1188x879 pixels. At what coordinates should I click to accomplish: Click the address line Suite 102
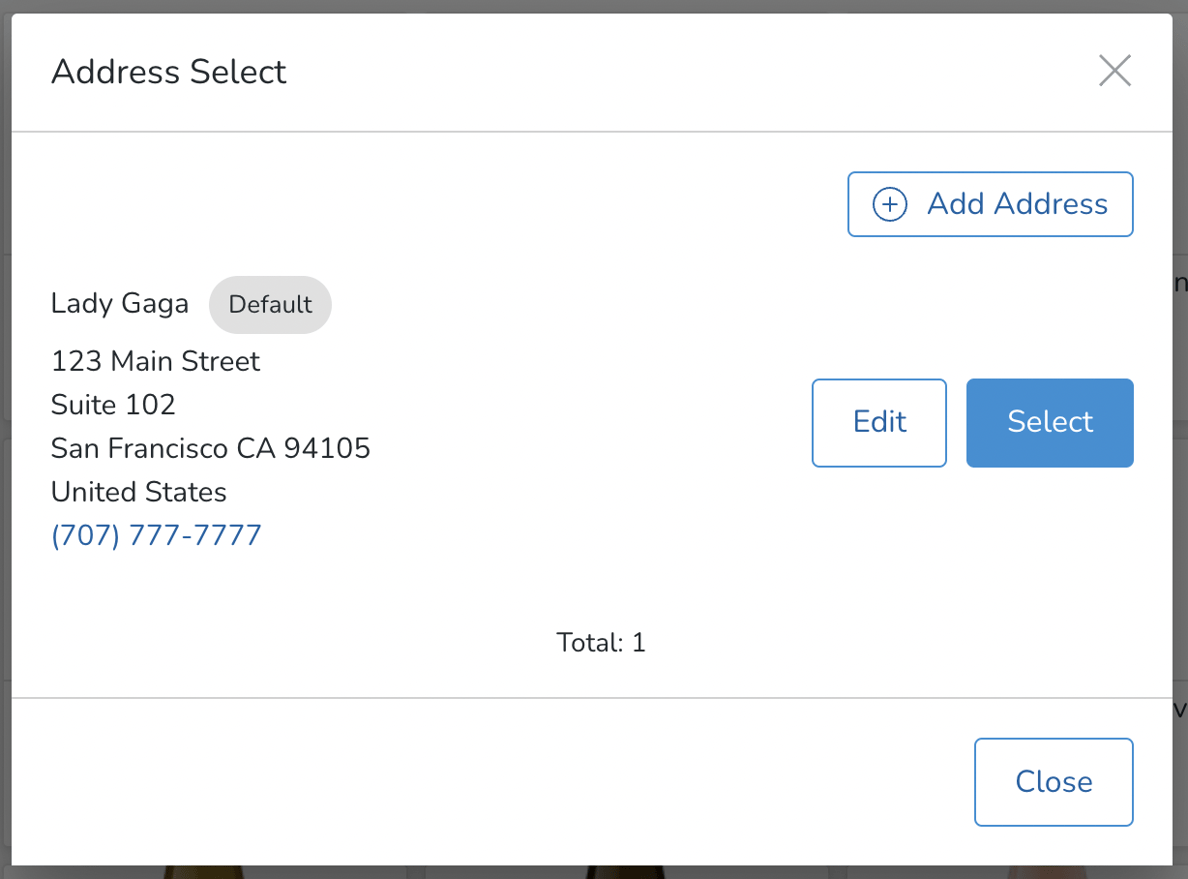click(113, 405)
